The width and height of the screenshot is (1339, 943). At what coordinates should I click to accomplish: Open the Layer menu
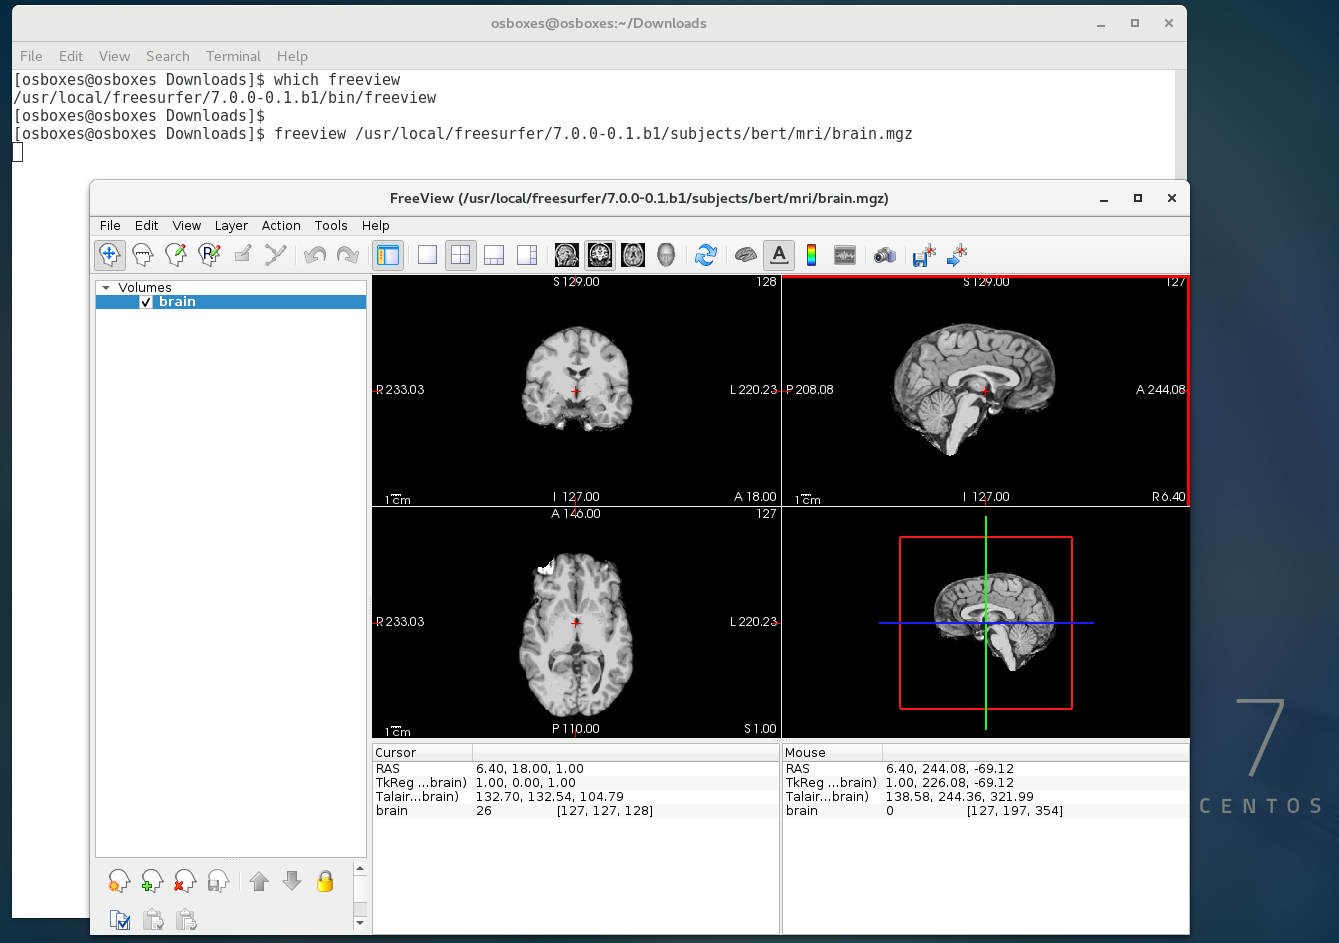pos(231,226)
